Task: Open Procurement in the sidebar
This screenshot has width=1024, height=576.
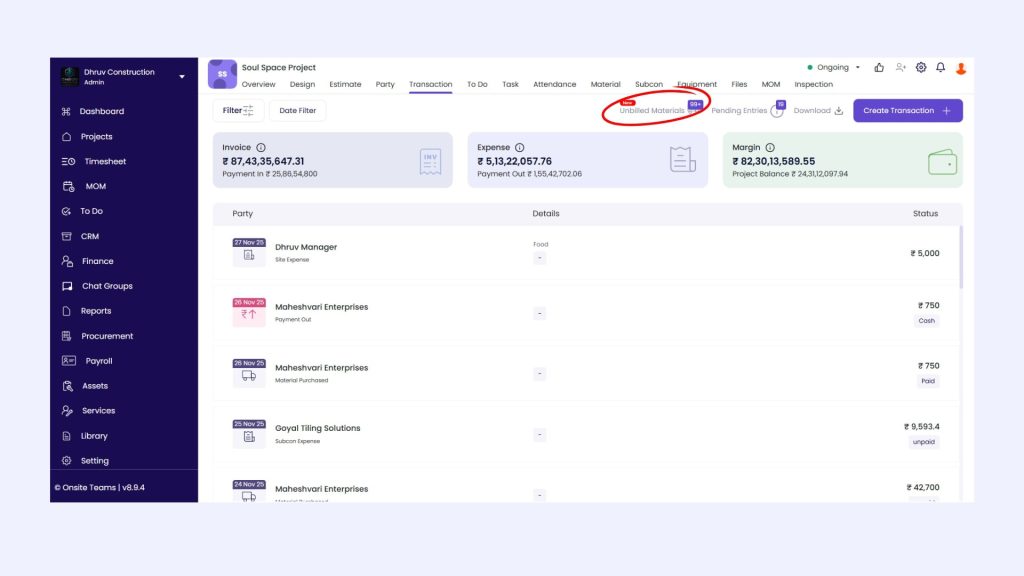Action: tap(107, 336)
